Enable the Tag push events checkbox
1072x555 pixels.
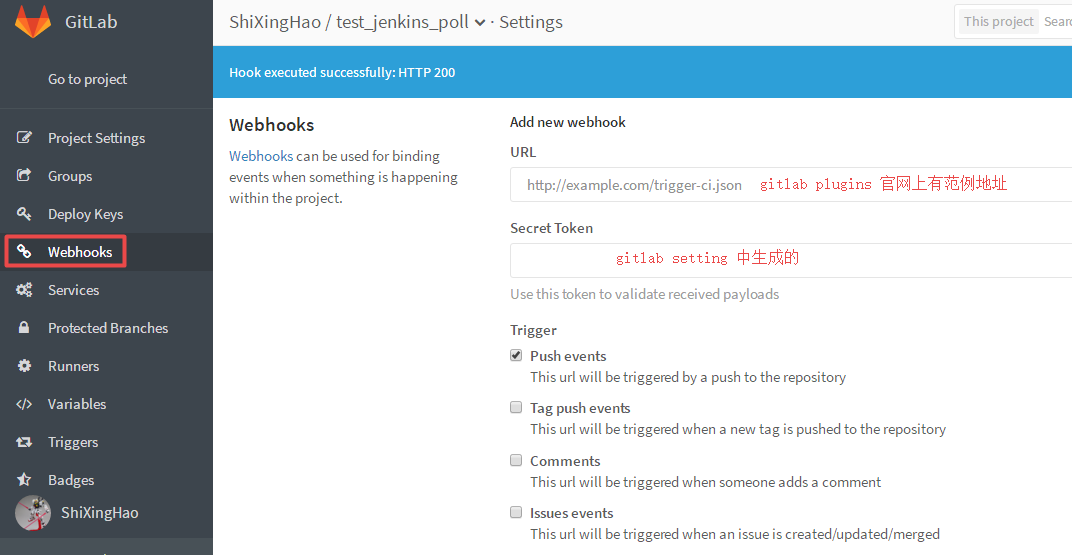516,407
